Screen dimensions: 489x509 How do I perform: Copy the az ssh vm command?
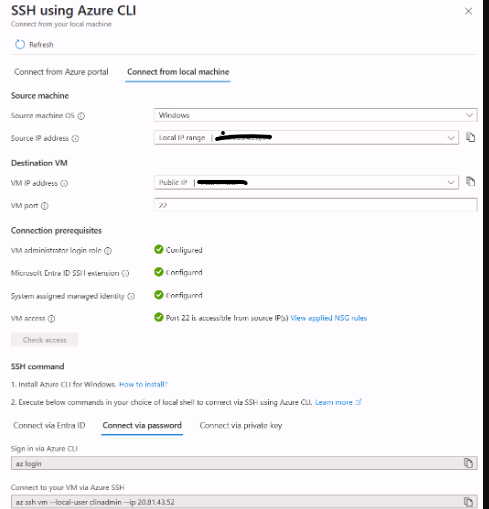coord(468,502)
